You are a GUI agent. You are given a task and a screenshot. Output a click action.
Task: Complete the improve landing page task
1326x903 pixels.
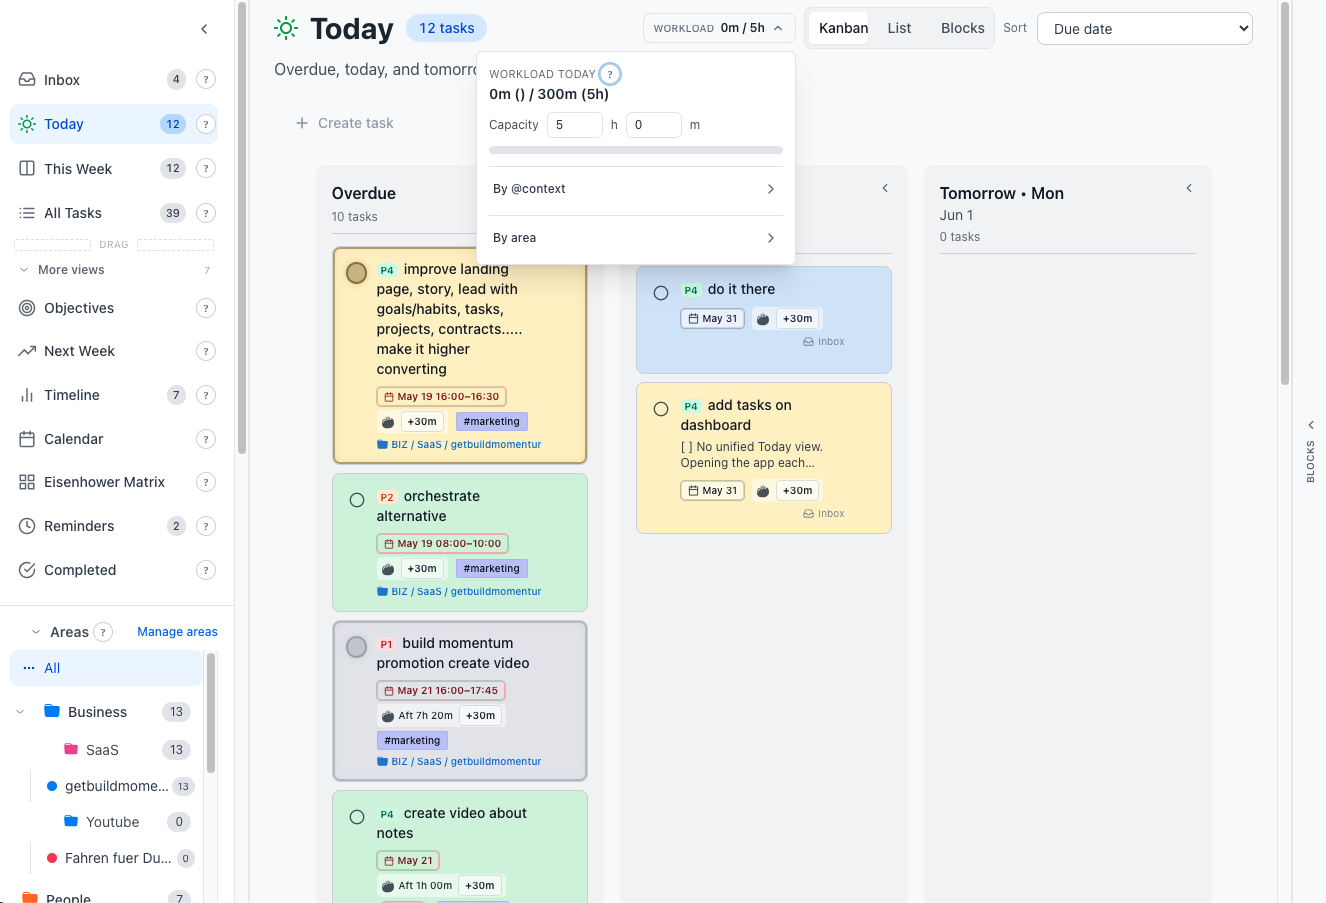(x=356, y=273)
